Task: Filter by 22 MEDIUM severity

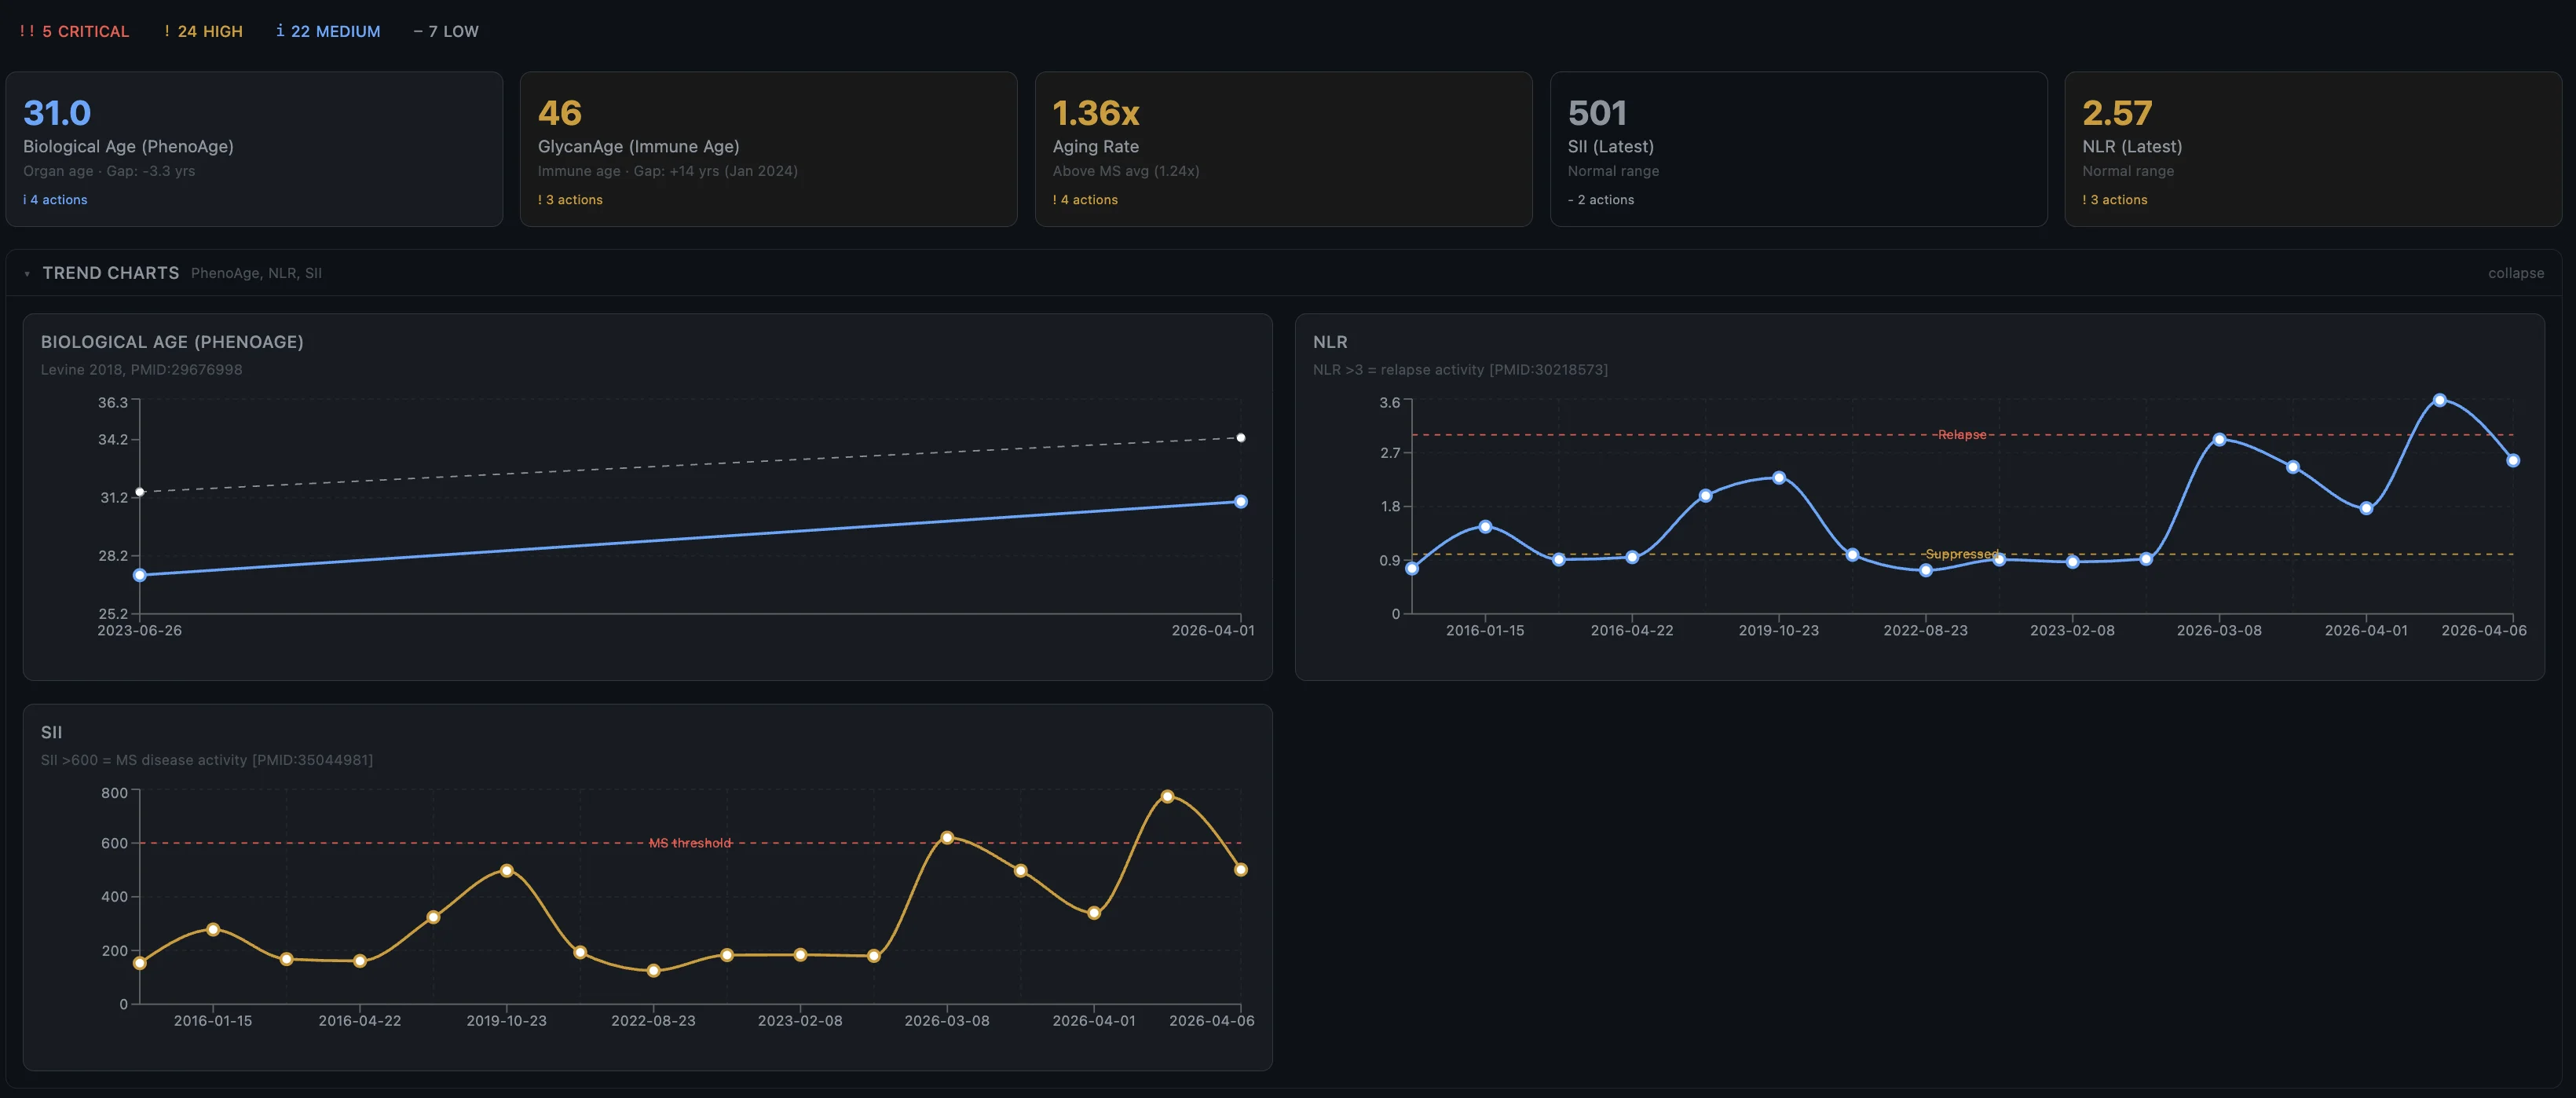Action: click(328, 31)
